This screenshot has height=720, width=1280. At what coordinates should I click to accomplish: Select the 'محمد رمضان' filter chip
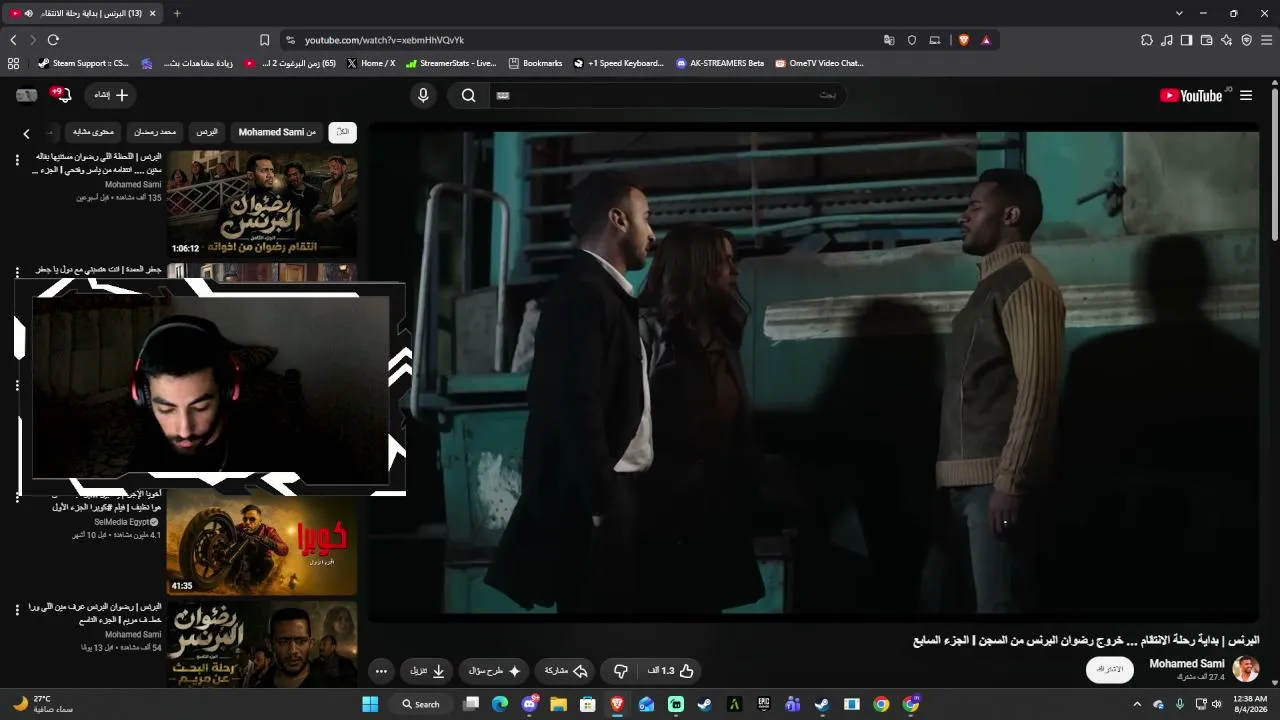click(156, 132)
